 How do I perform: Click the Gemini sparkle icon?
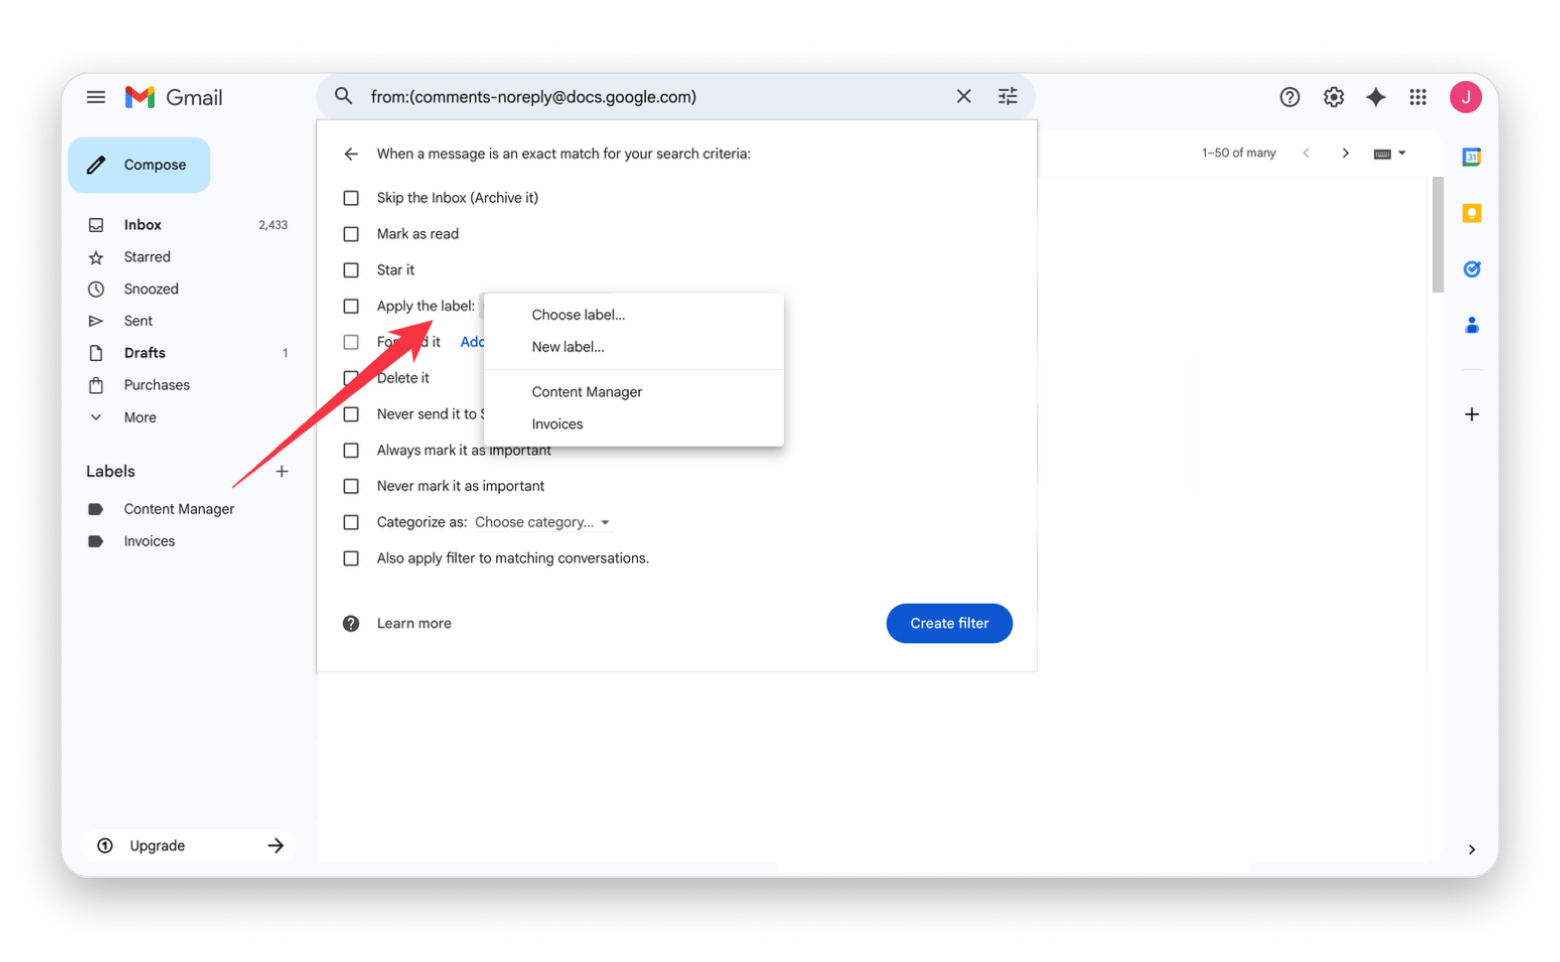[1375, 97]
